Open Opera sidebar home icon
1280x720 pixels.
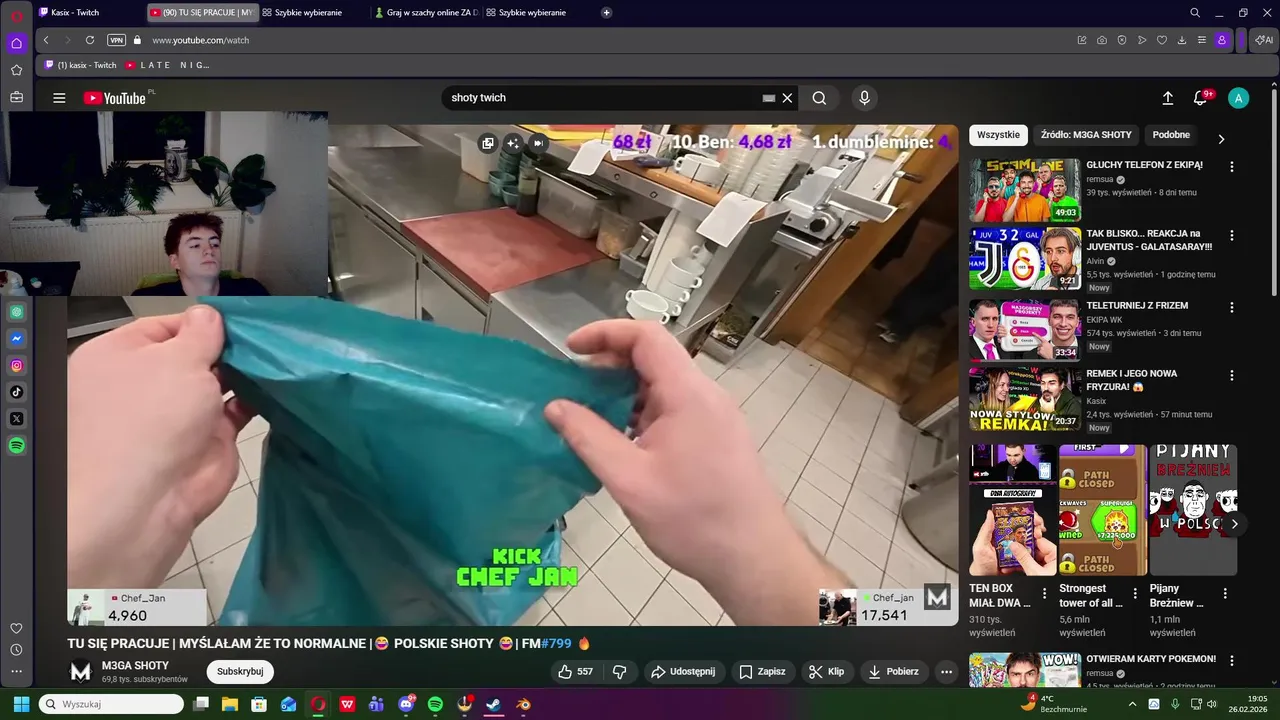pyautogui.click(x=16, y=43)
